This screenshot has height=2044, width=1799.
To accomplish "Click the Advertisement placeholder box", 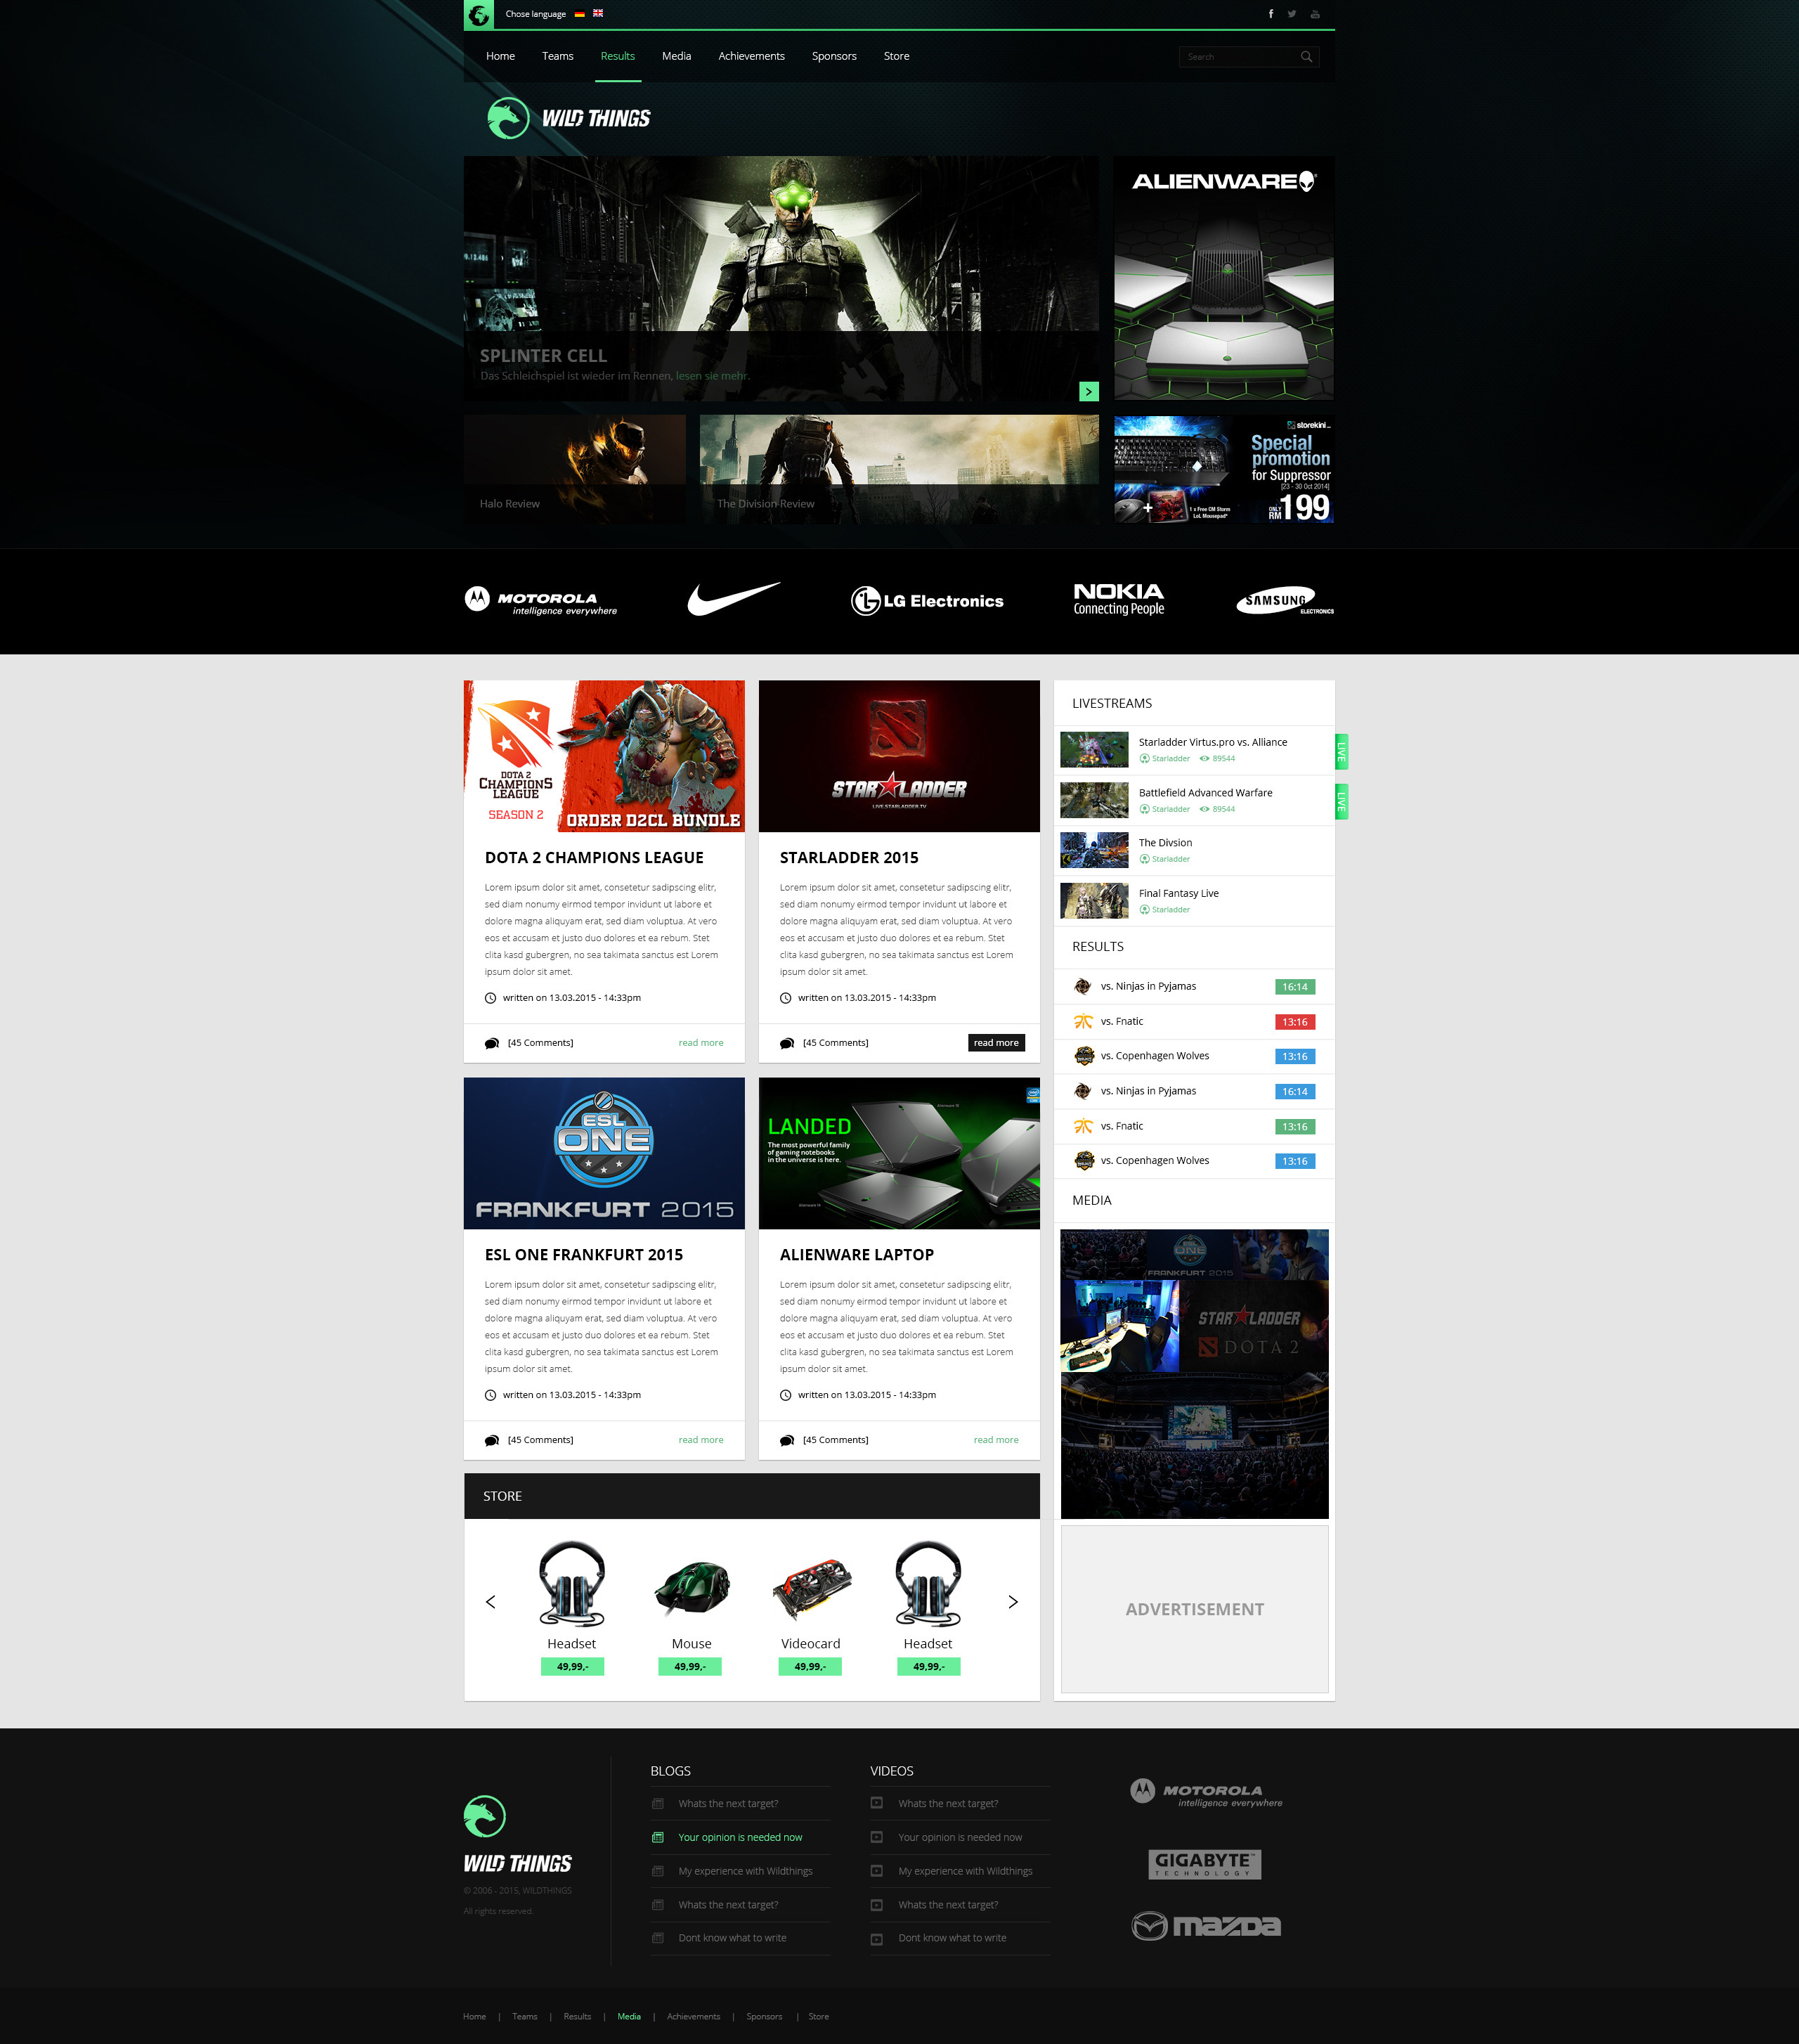I will click(1194, 1609).
